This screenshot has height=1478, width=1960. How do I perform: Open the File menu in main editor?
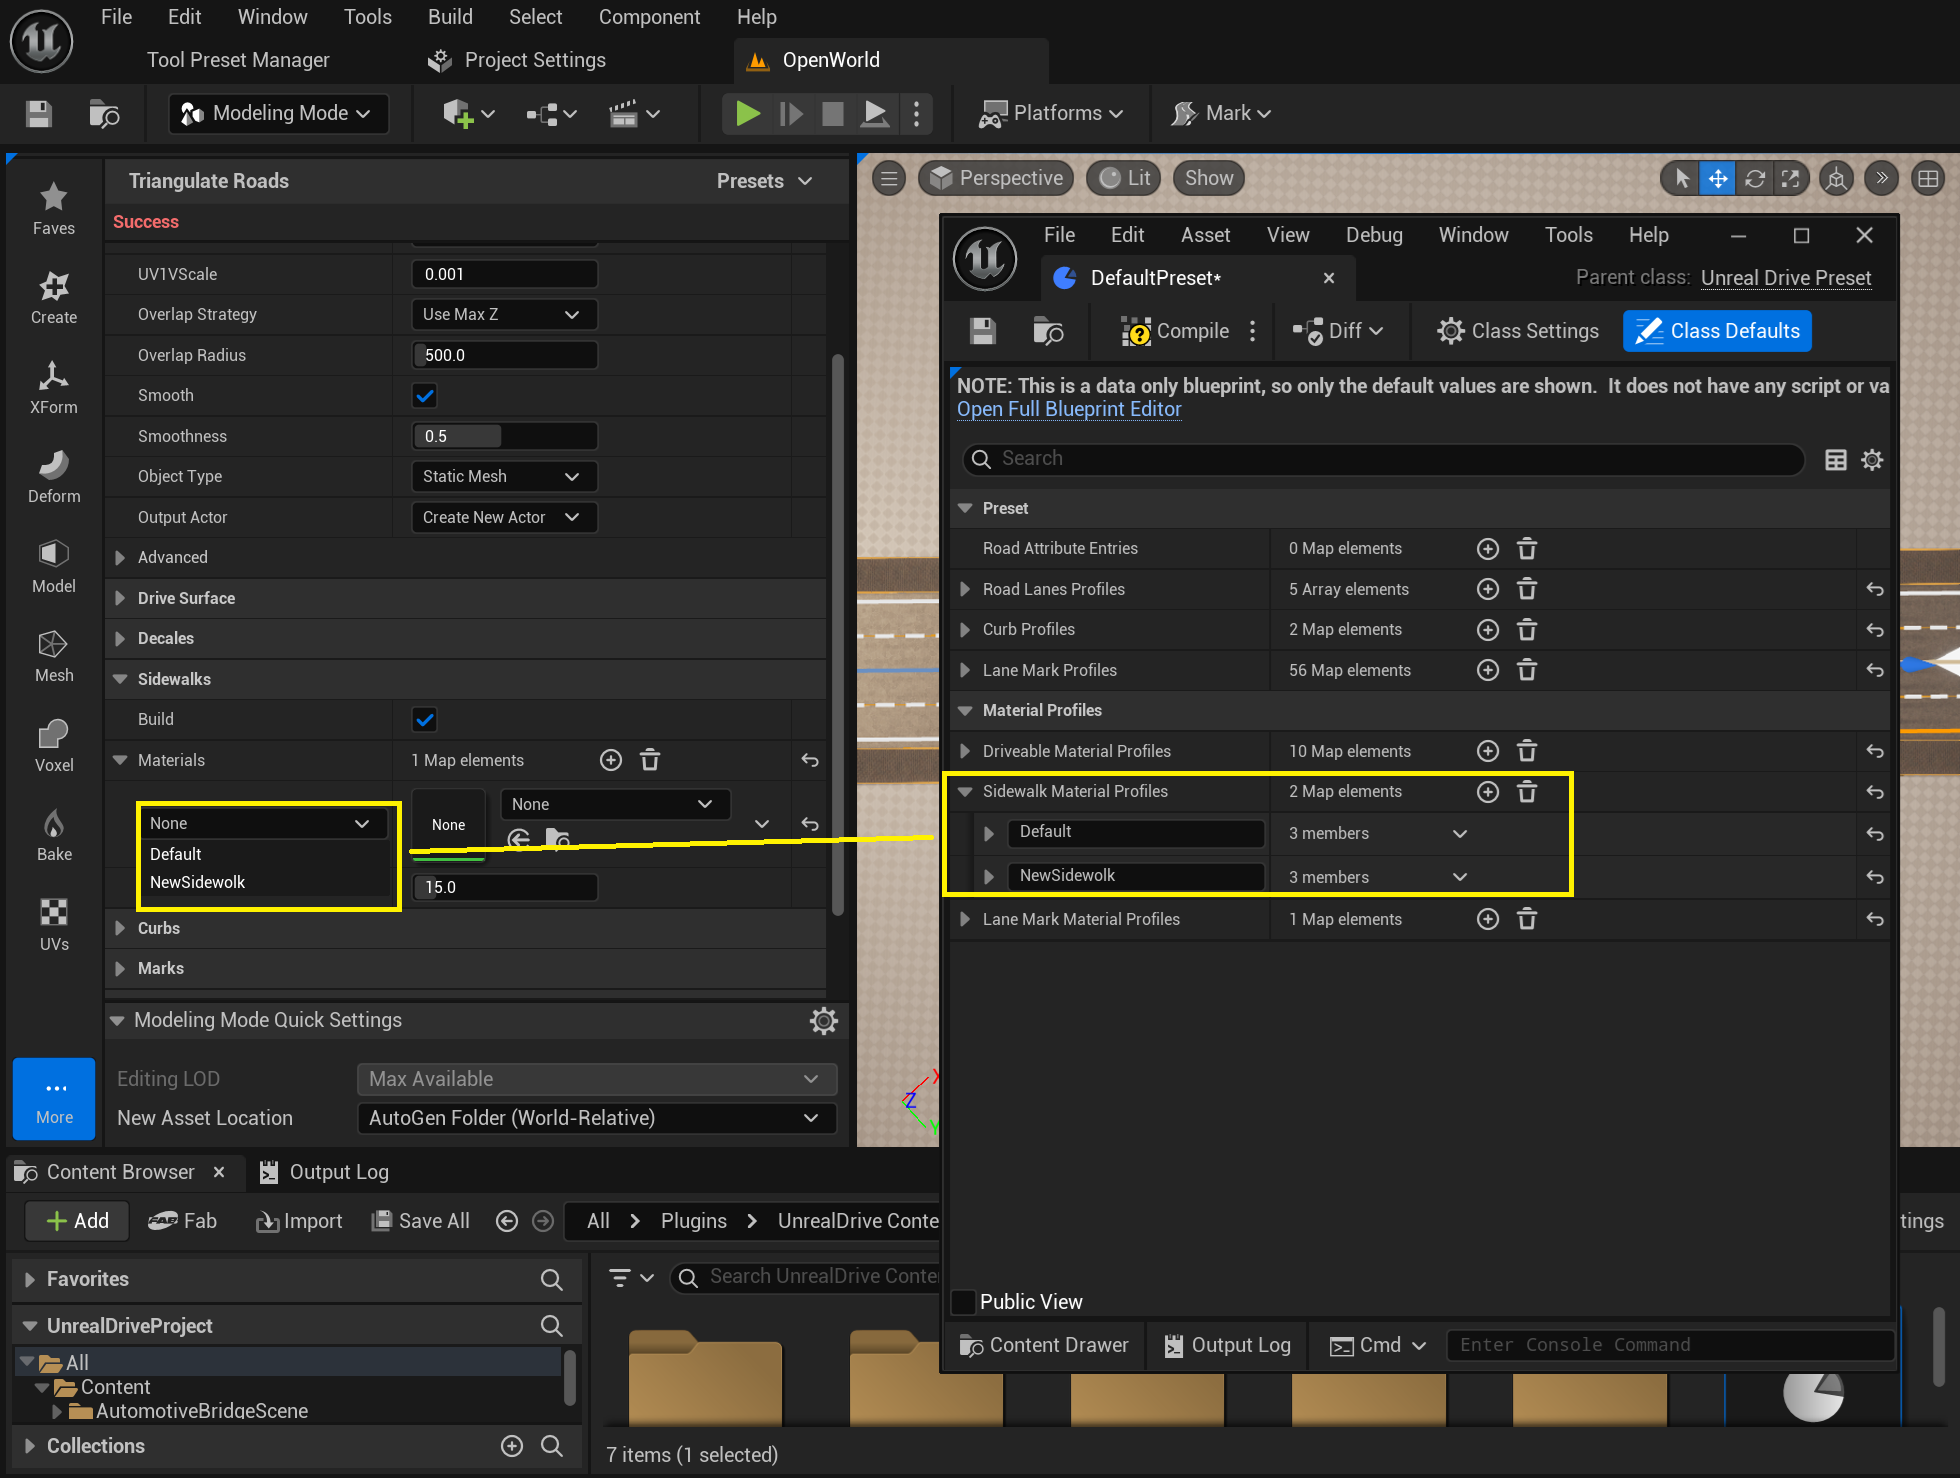pyautogui.click(x=117, y=17)
